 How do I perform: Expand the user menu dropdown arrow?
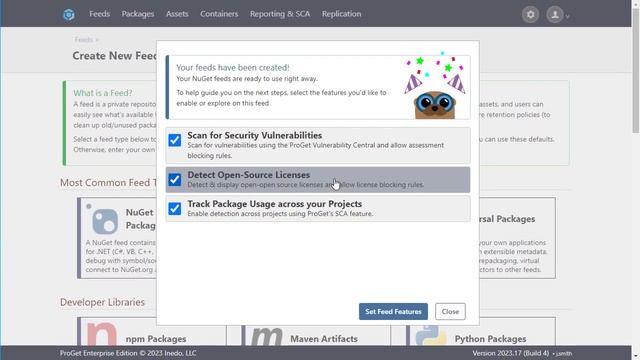[567, 17]
